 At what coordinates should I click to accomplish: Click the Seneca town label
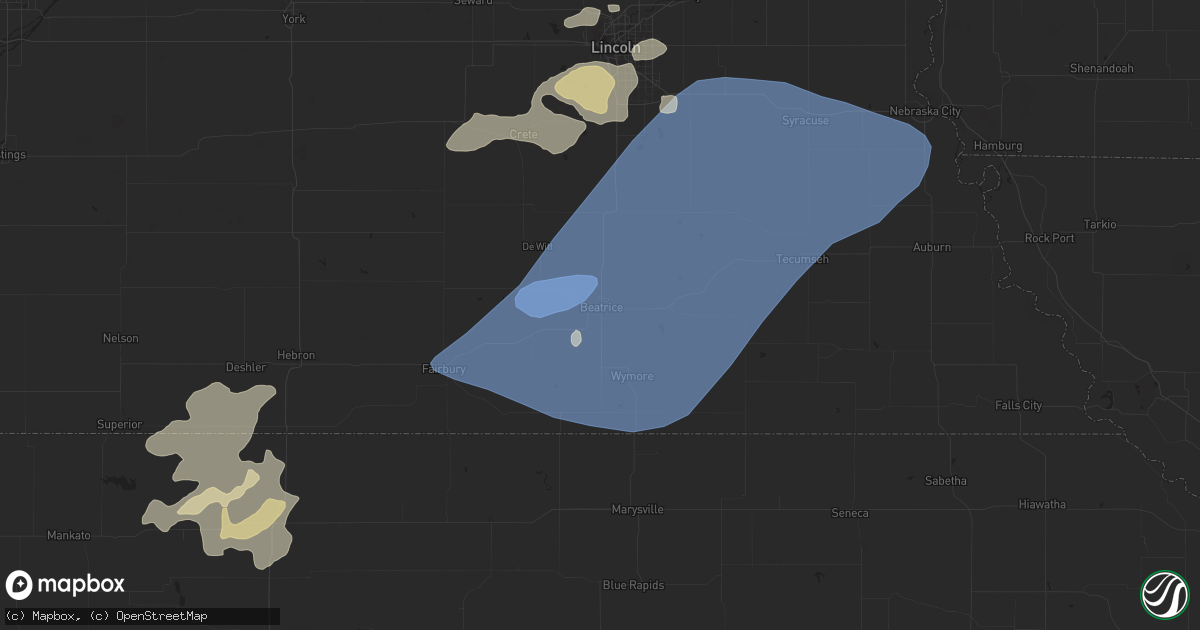pos(850,513)
